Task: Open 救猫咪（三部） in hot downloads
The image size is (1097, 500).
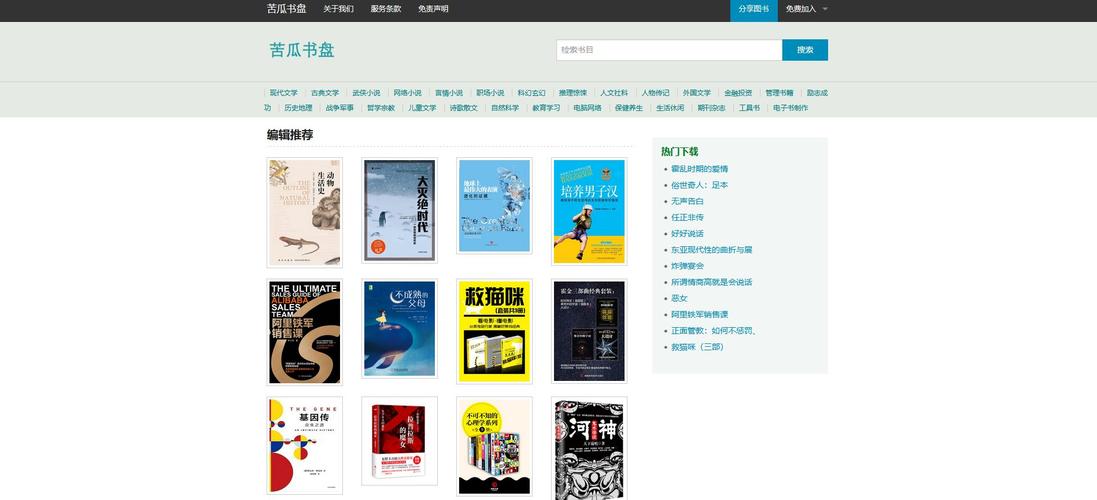Action: click(697, 347)
